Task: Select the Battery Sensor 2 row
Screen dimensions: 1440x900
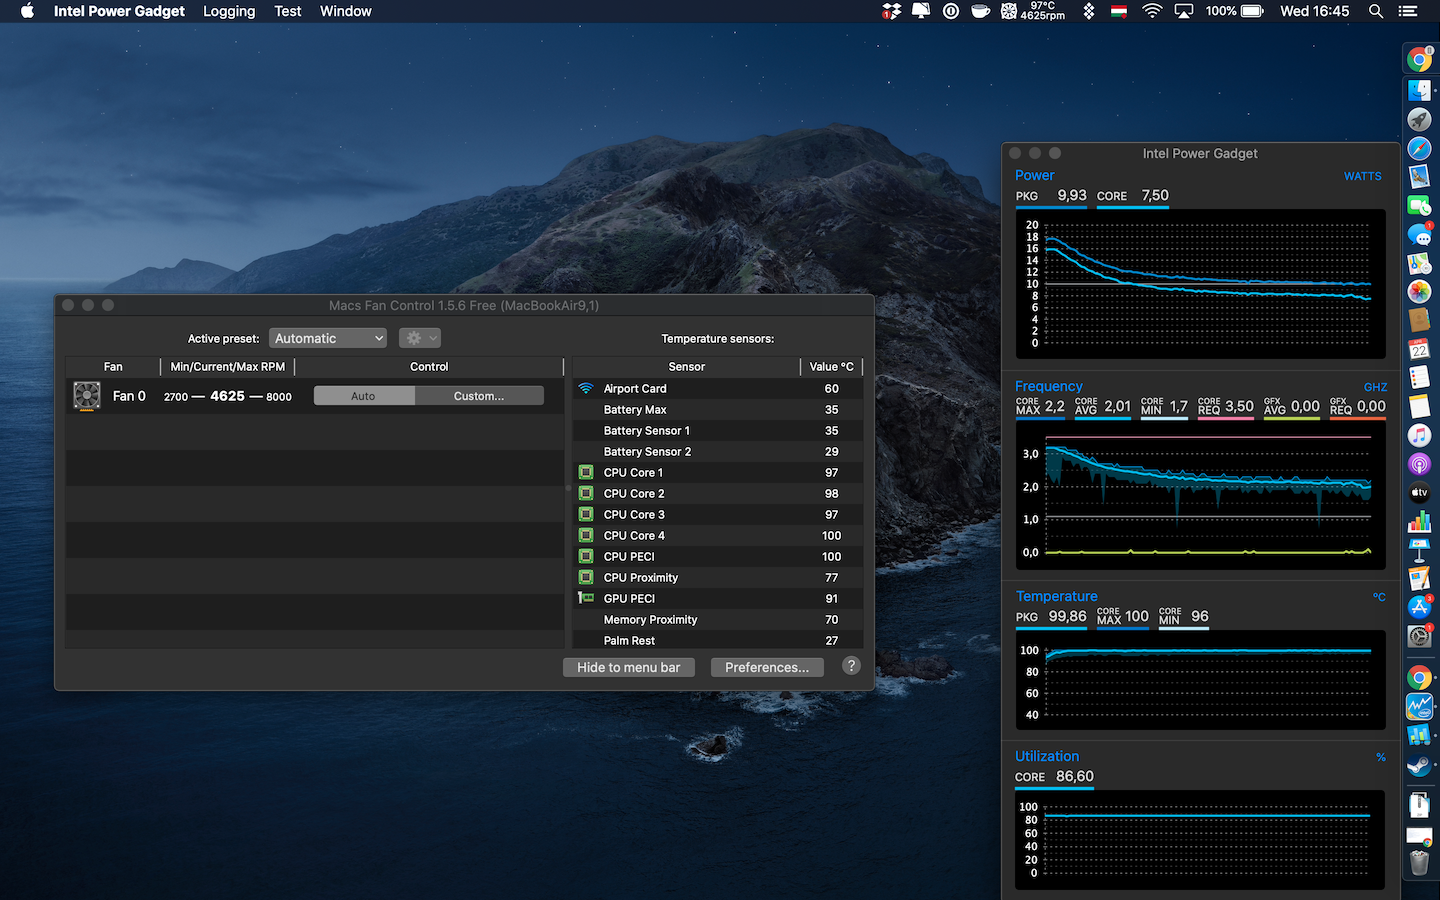Action: [717, 451]
